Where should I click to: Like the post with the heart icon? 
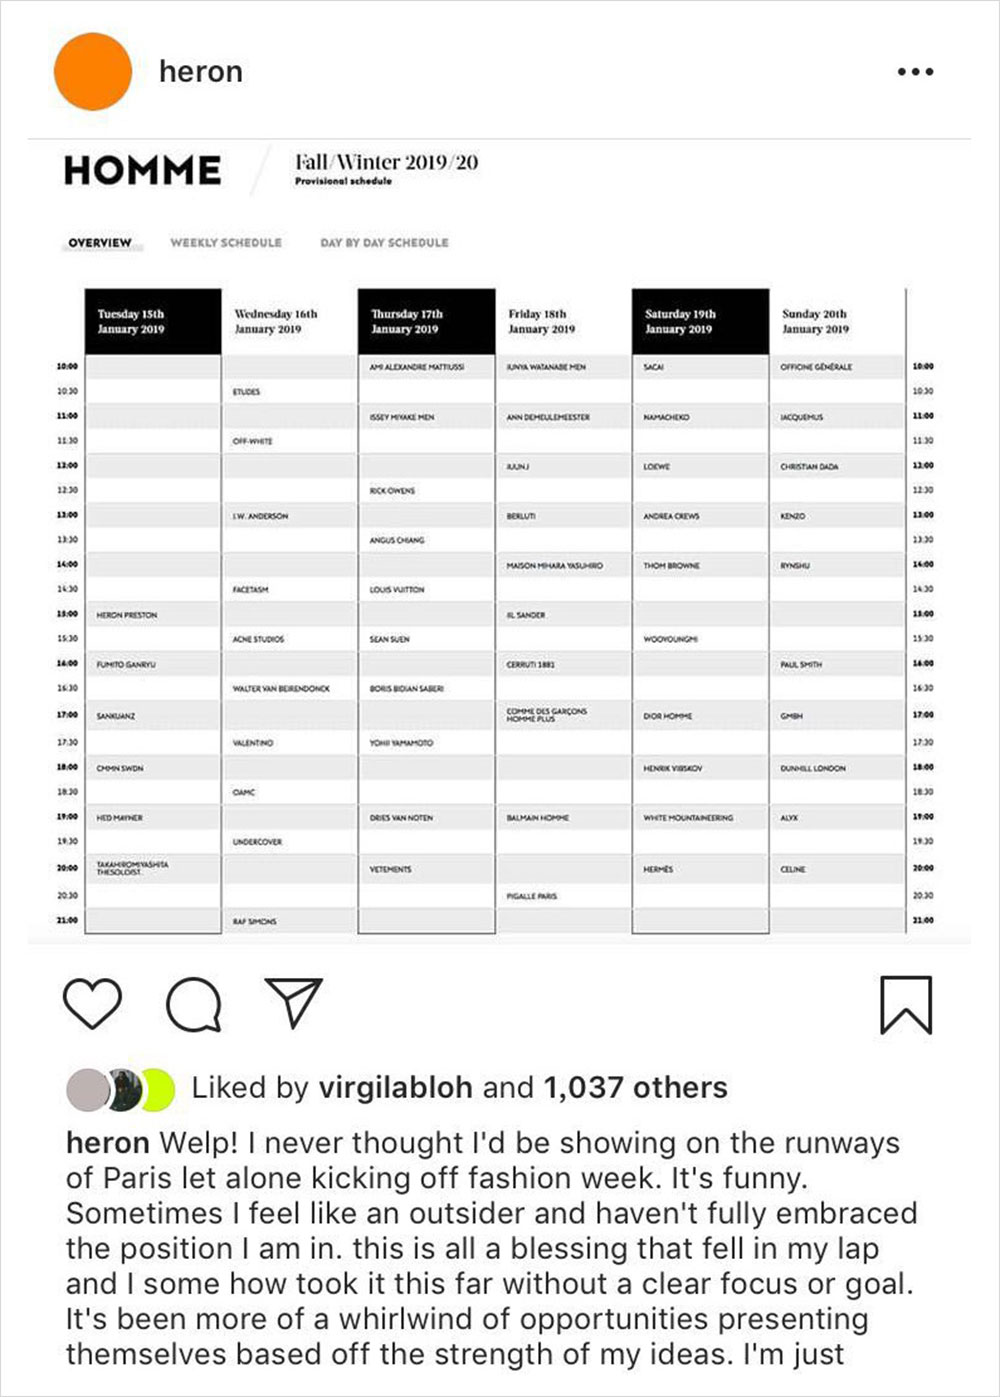coord(92,1003)
